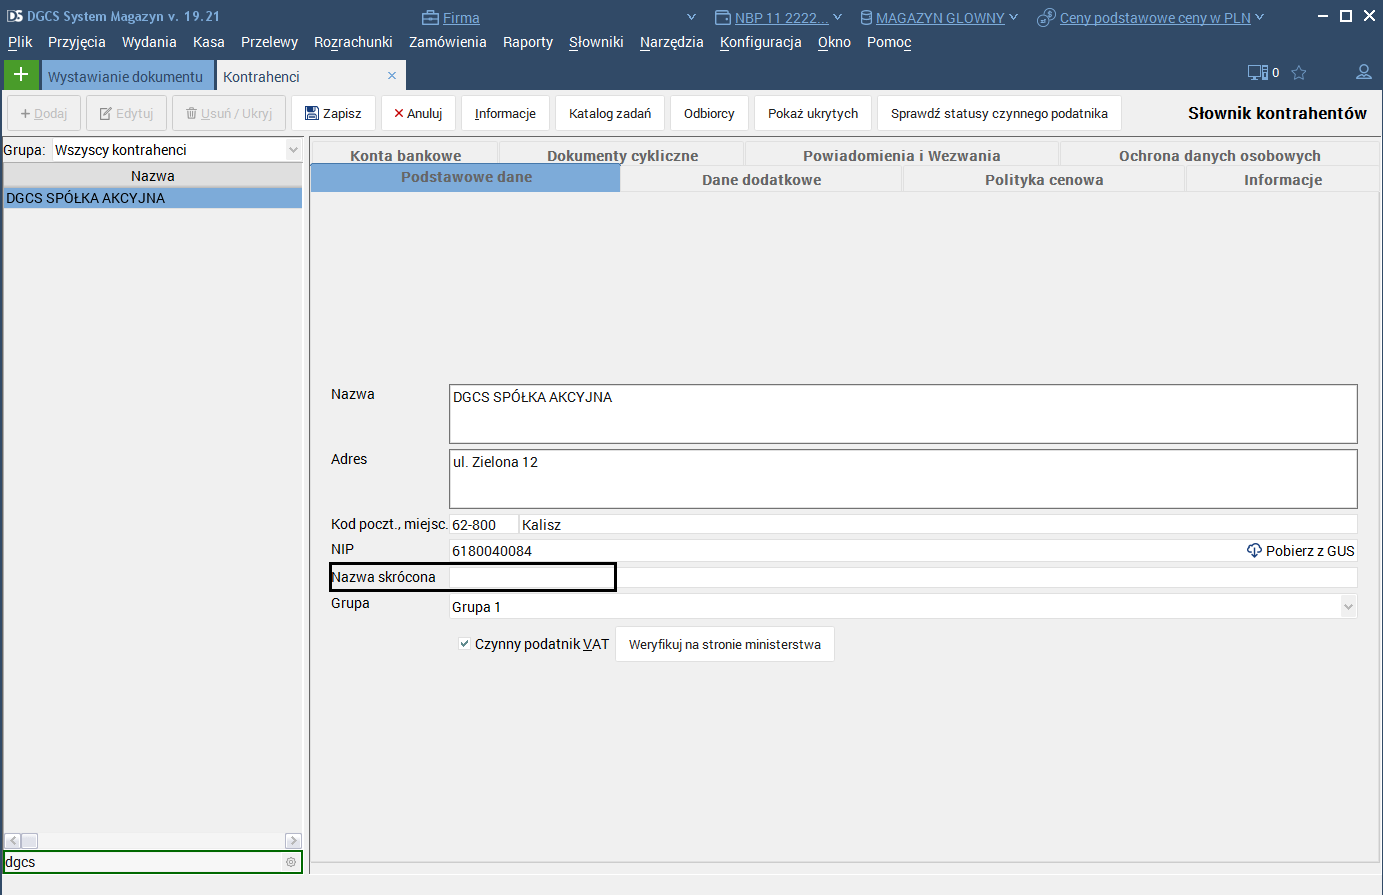The image size is (1383, 895).
Task: Click the Nazwa skrócona input field
Action: click(903, 577)
